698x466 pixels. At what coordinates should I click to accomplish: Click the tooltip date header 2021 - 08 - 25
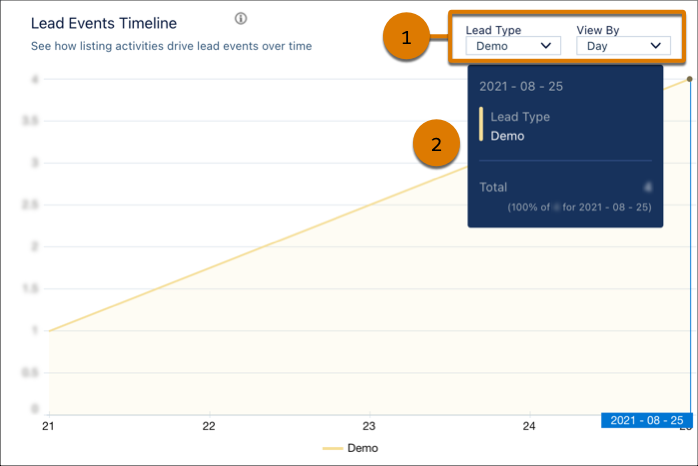(521, 86)
